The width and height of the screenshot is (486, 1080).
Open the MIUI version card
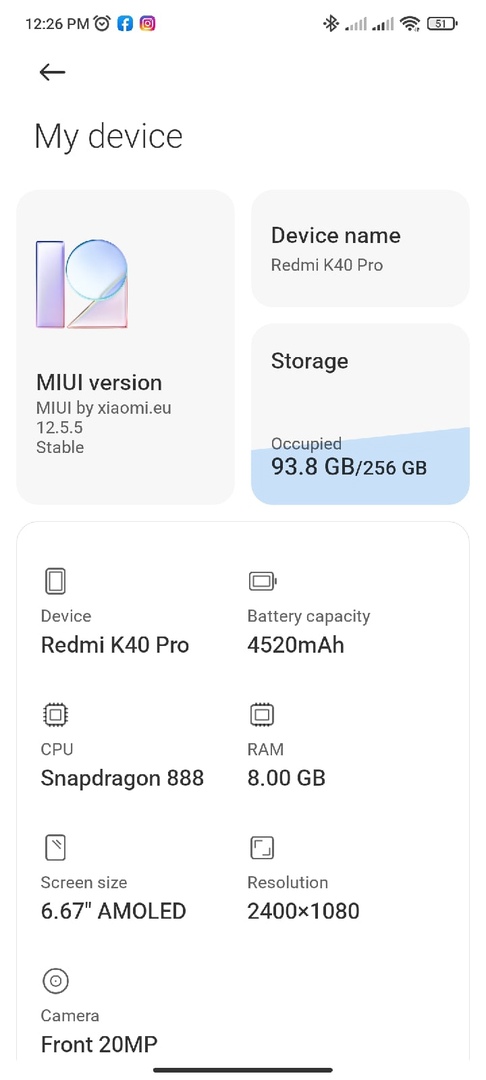[x=125, y=347]
